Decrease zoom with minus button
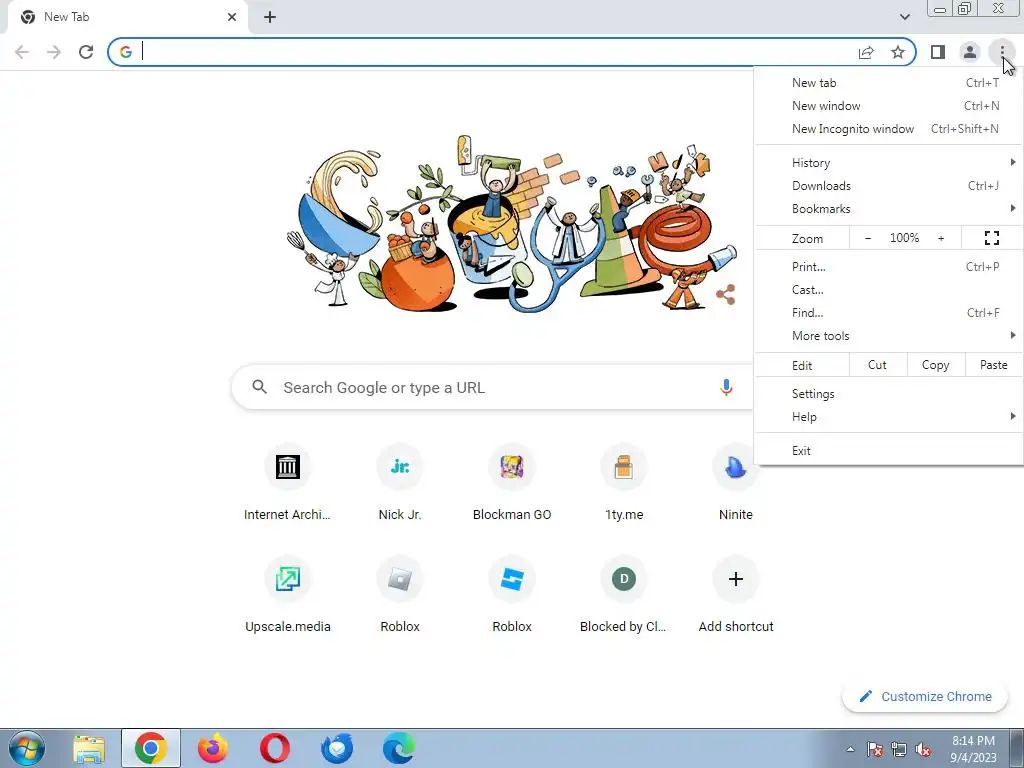The width and height of the screenshot is (1024, 768). [x=868, y=238]
